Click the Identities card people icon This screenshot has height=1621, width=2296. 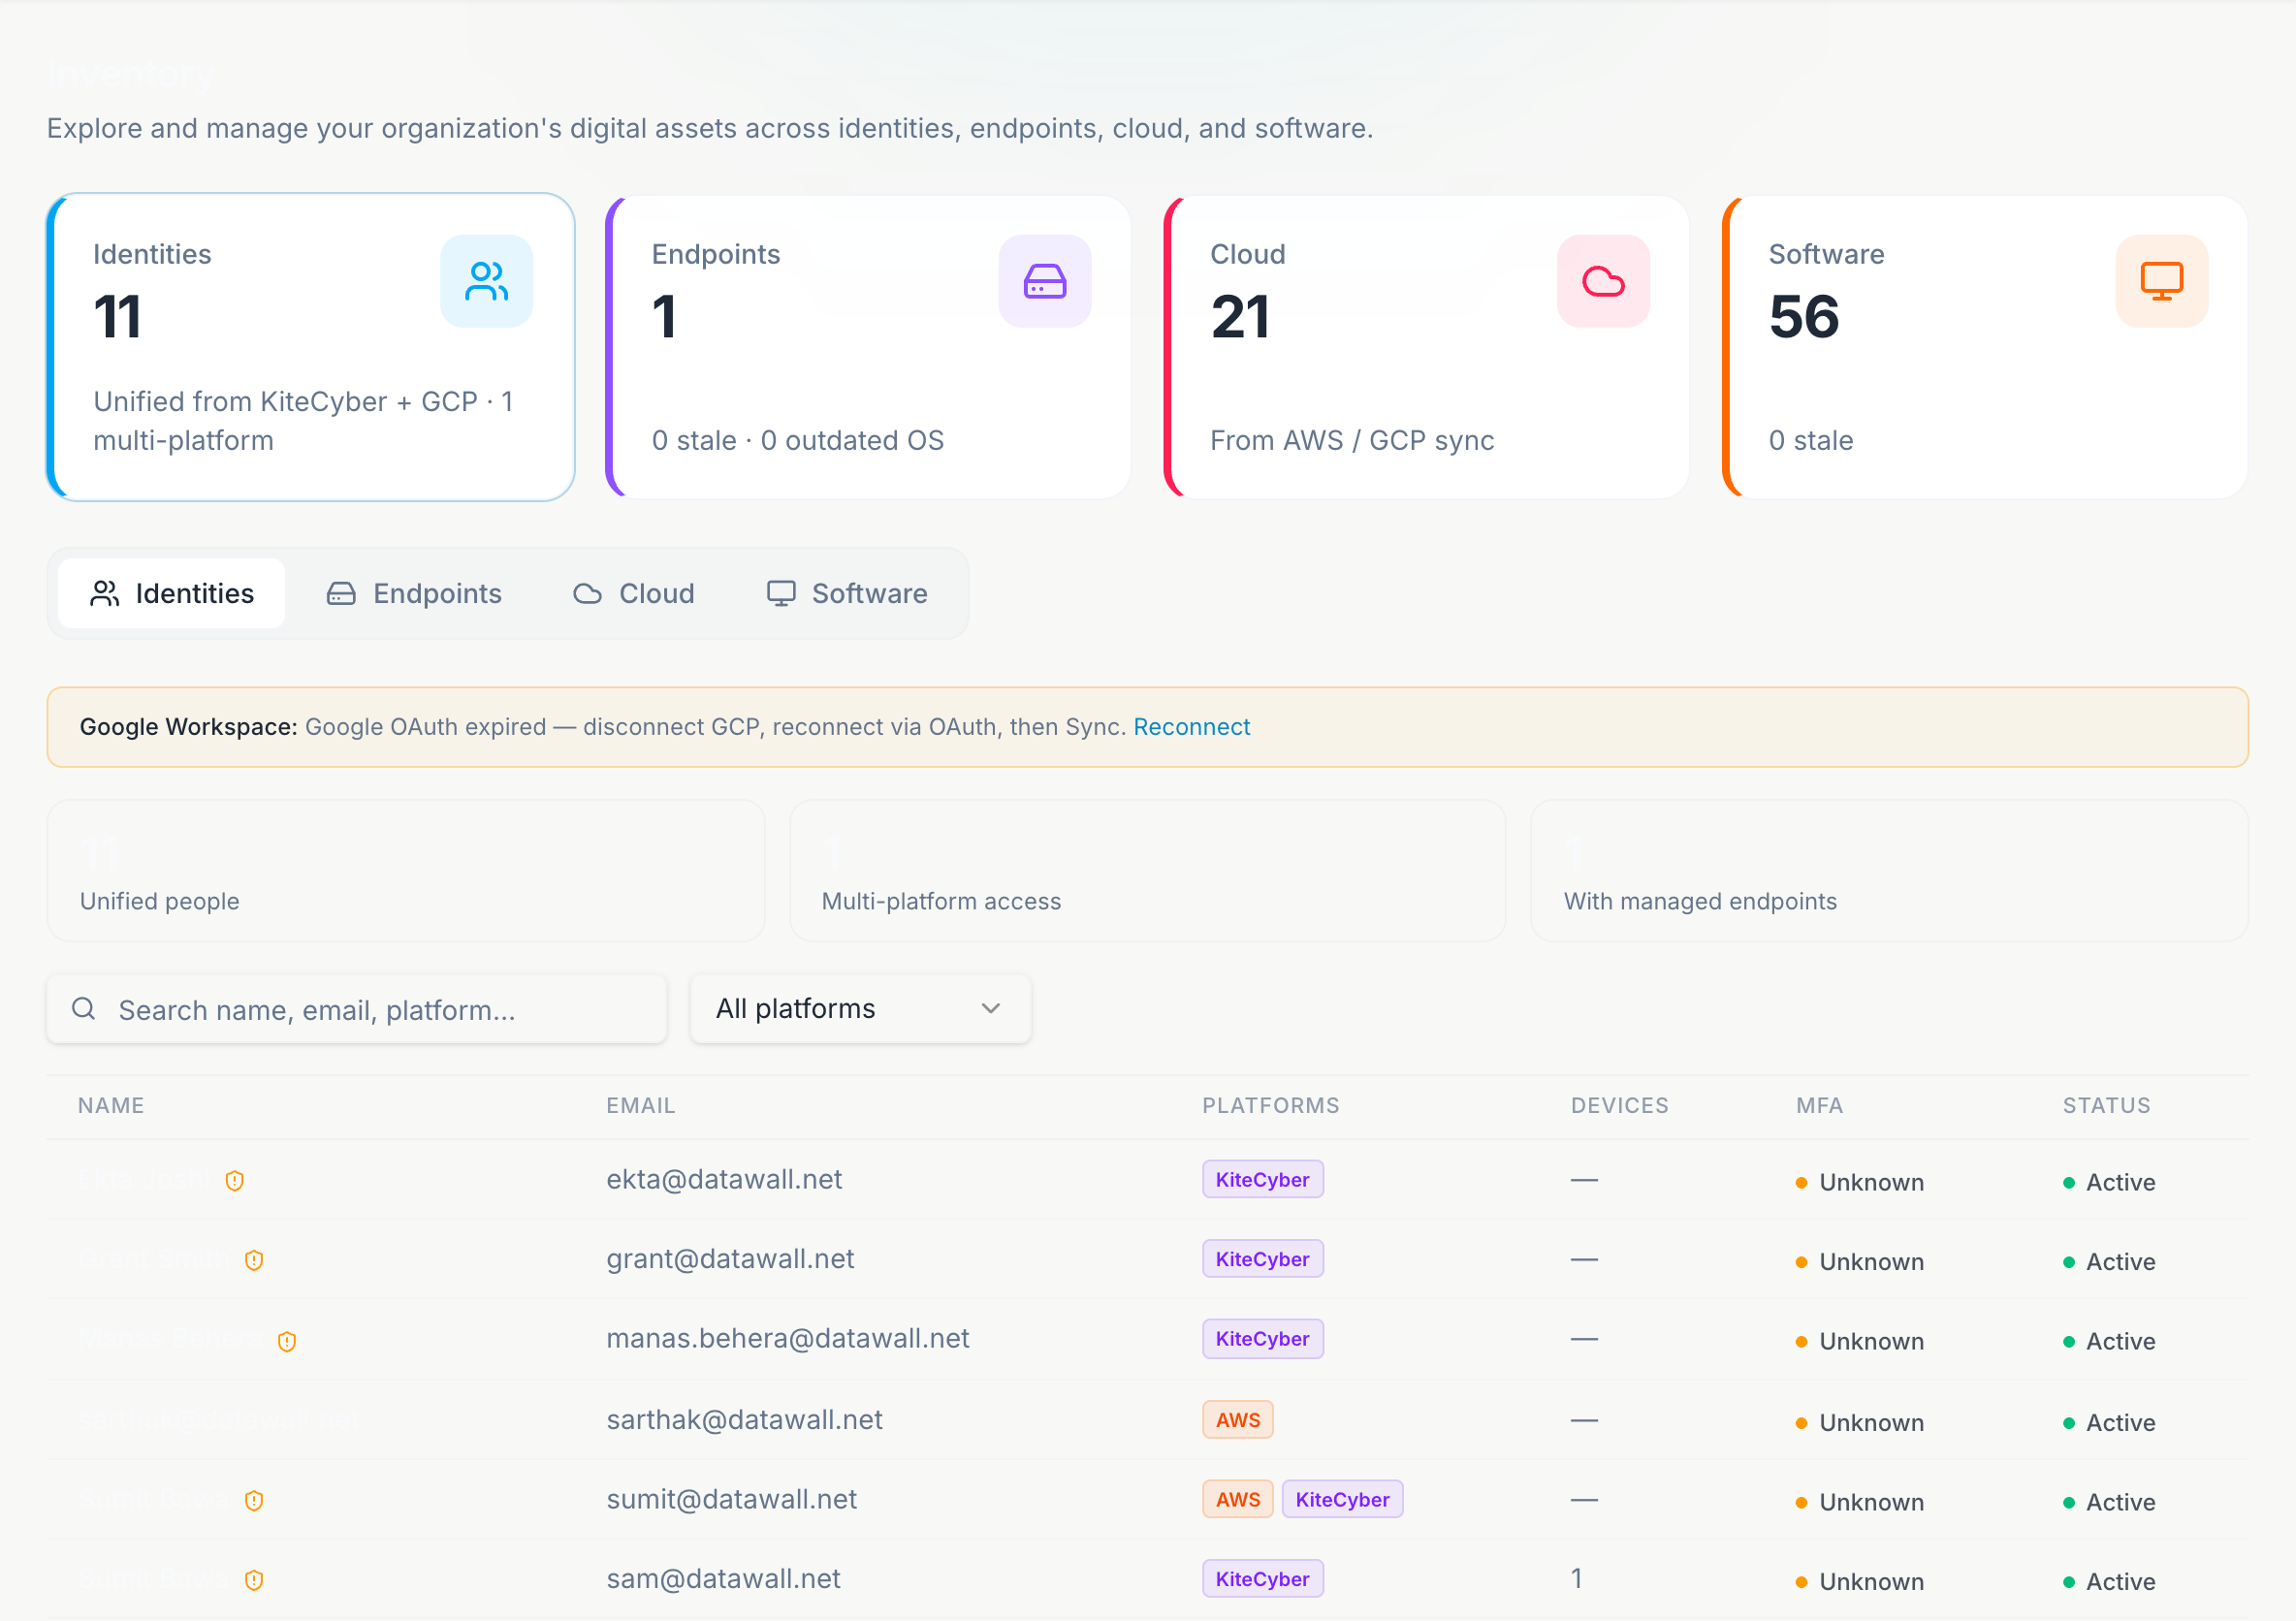[x=486, y=281]
